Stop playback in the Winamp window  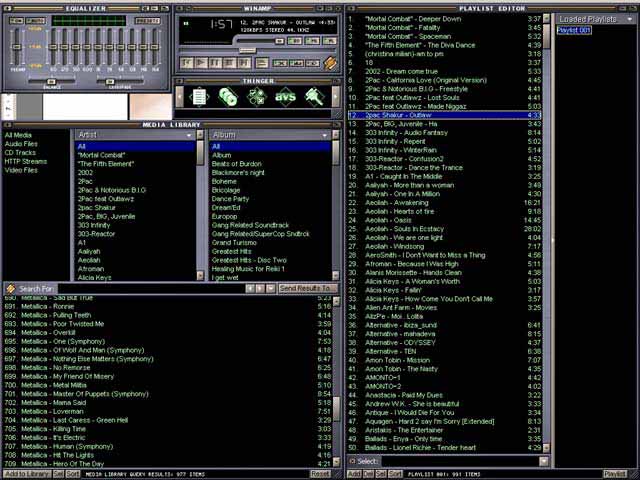click(x=229, y=63)
